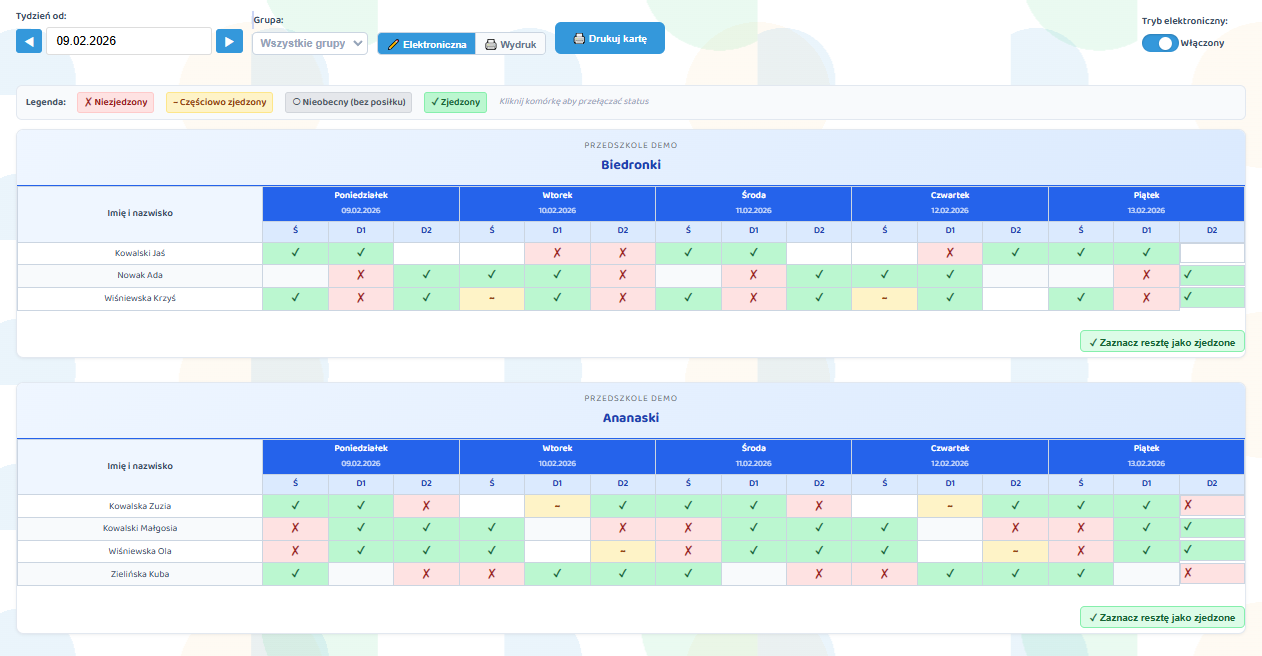Toggle Nowak Ada Monday D1 cross cell

click(x=360, y=275)
